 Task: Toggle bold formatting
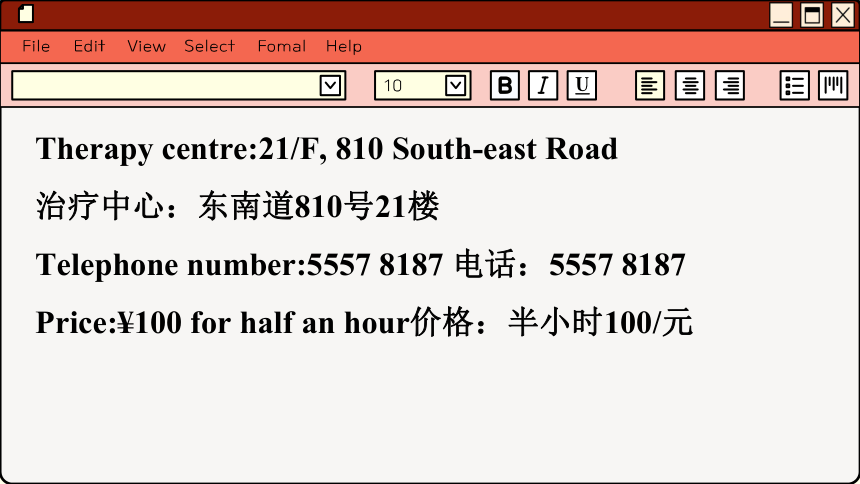[x=505, y=85]
